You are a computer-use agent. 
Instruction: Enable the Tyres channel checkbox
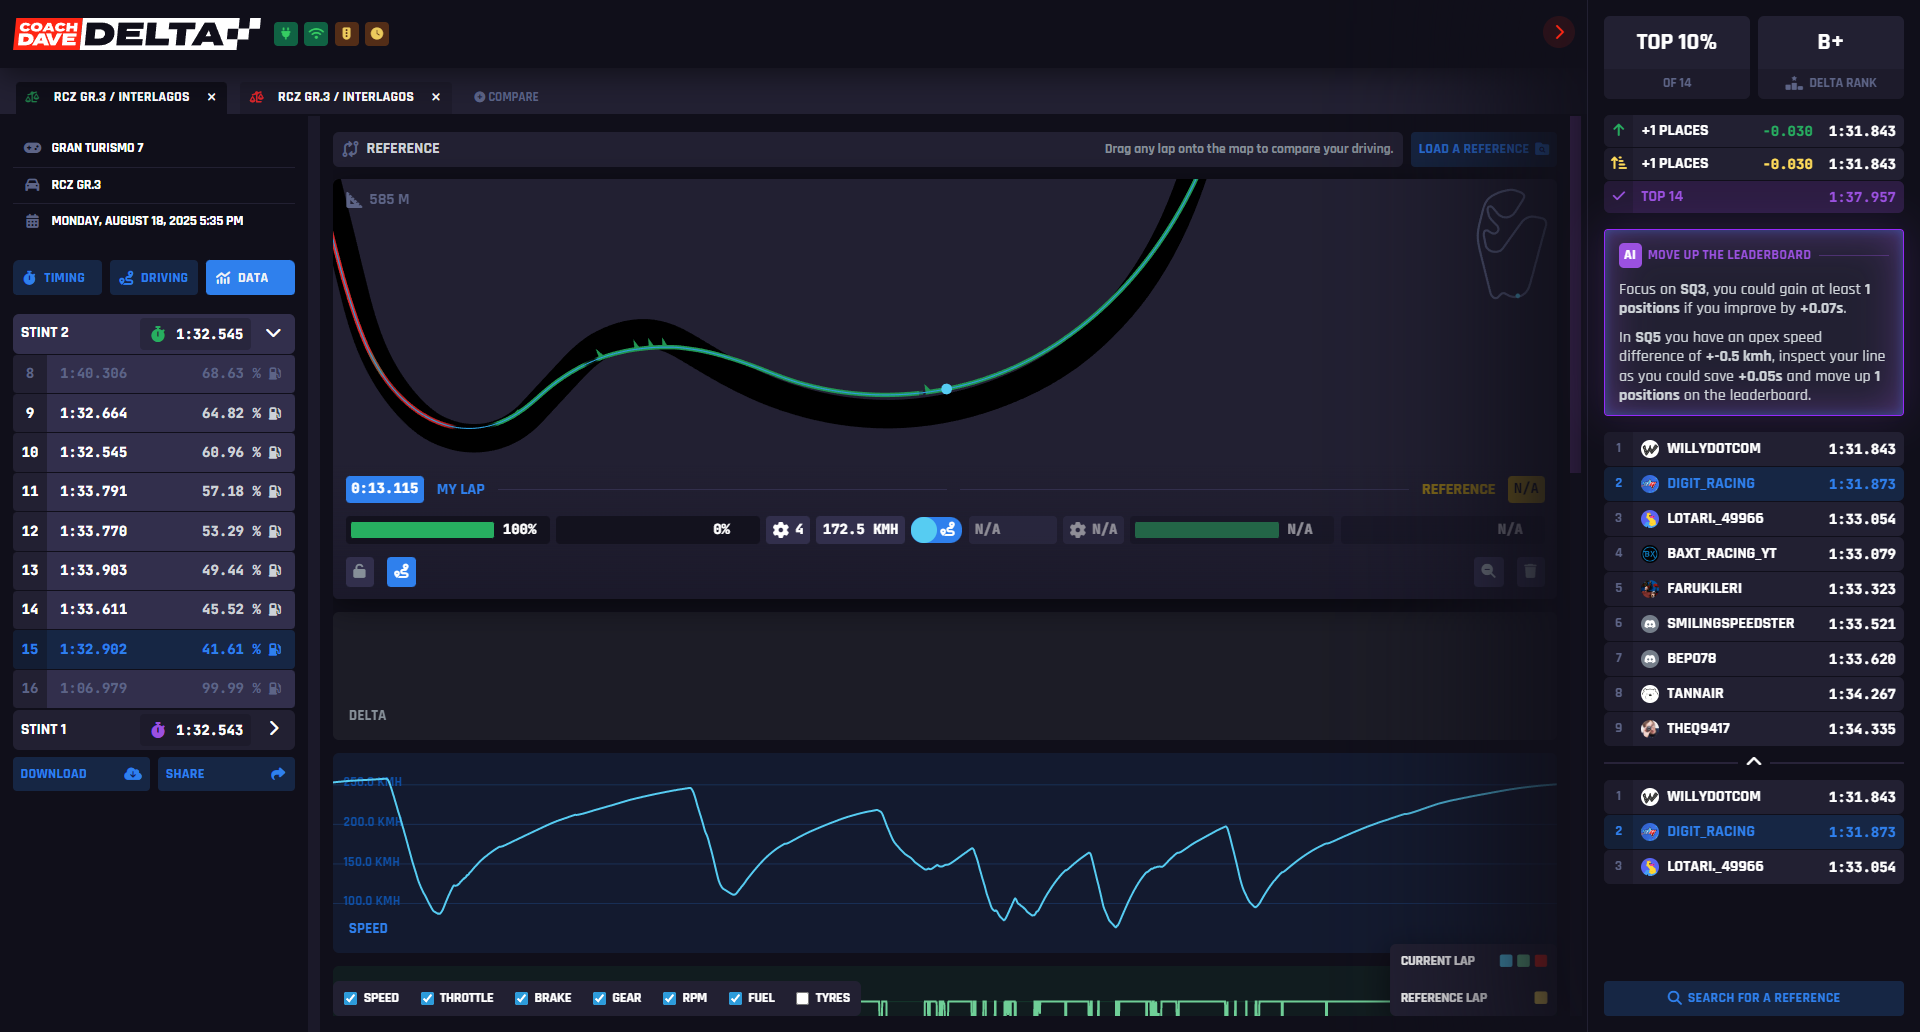click(x=802, y=998)
